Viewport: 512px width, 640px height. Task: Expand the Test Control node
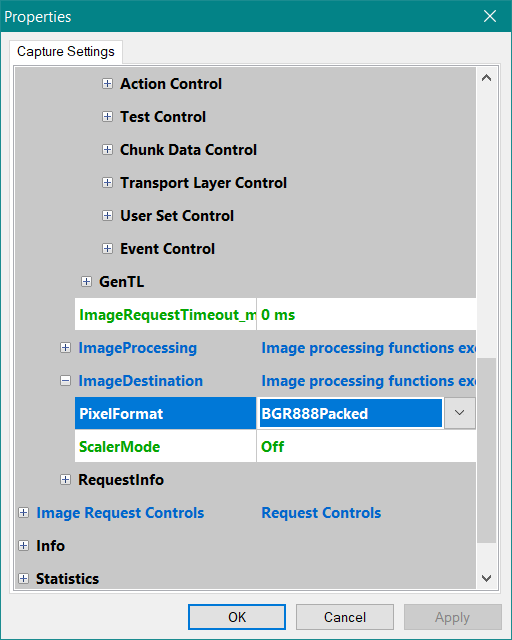click(107, 117)
